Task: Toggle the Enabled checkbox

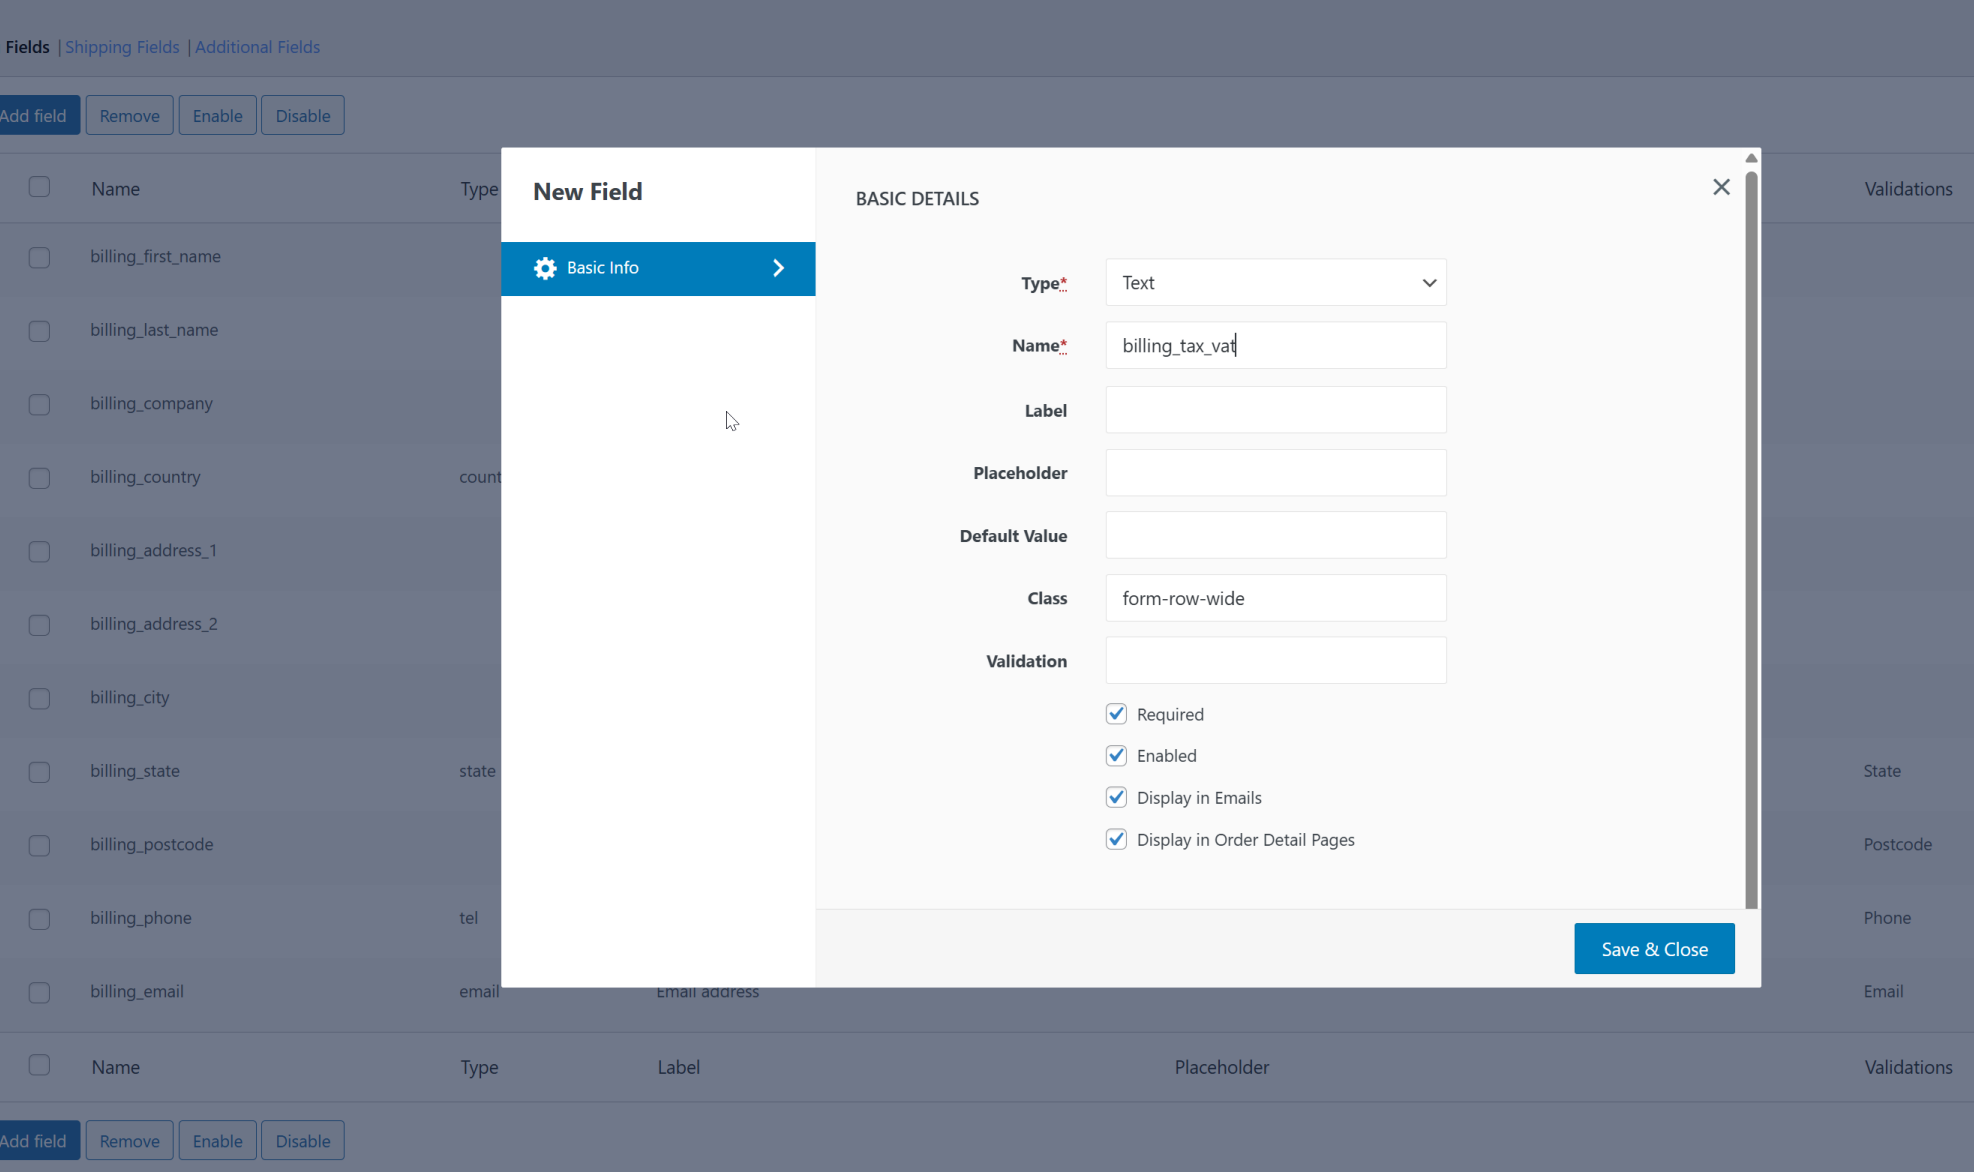Action: point(1116,756)
